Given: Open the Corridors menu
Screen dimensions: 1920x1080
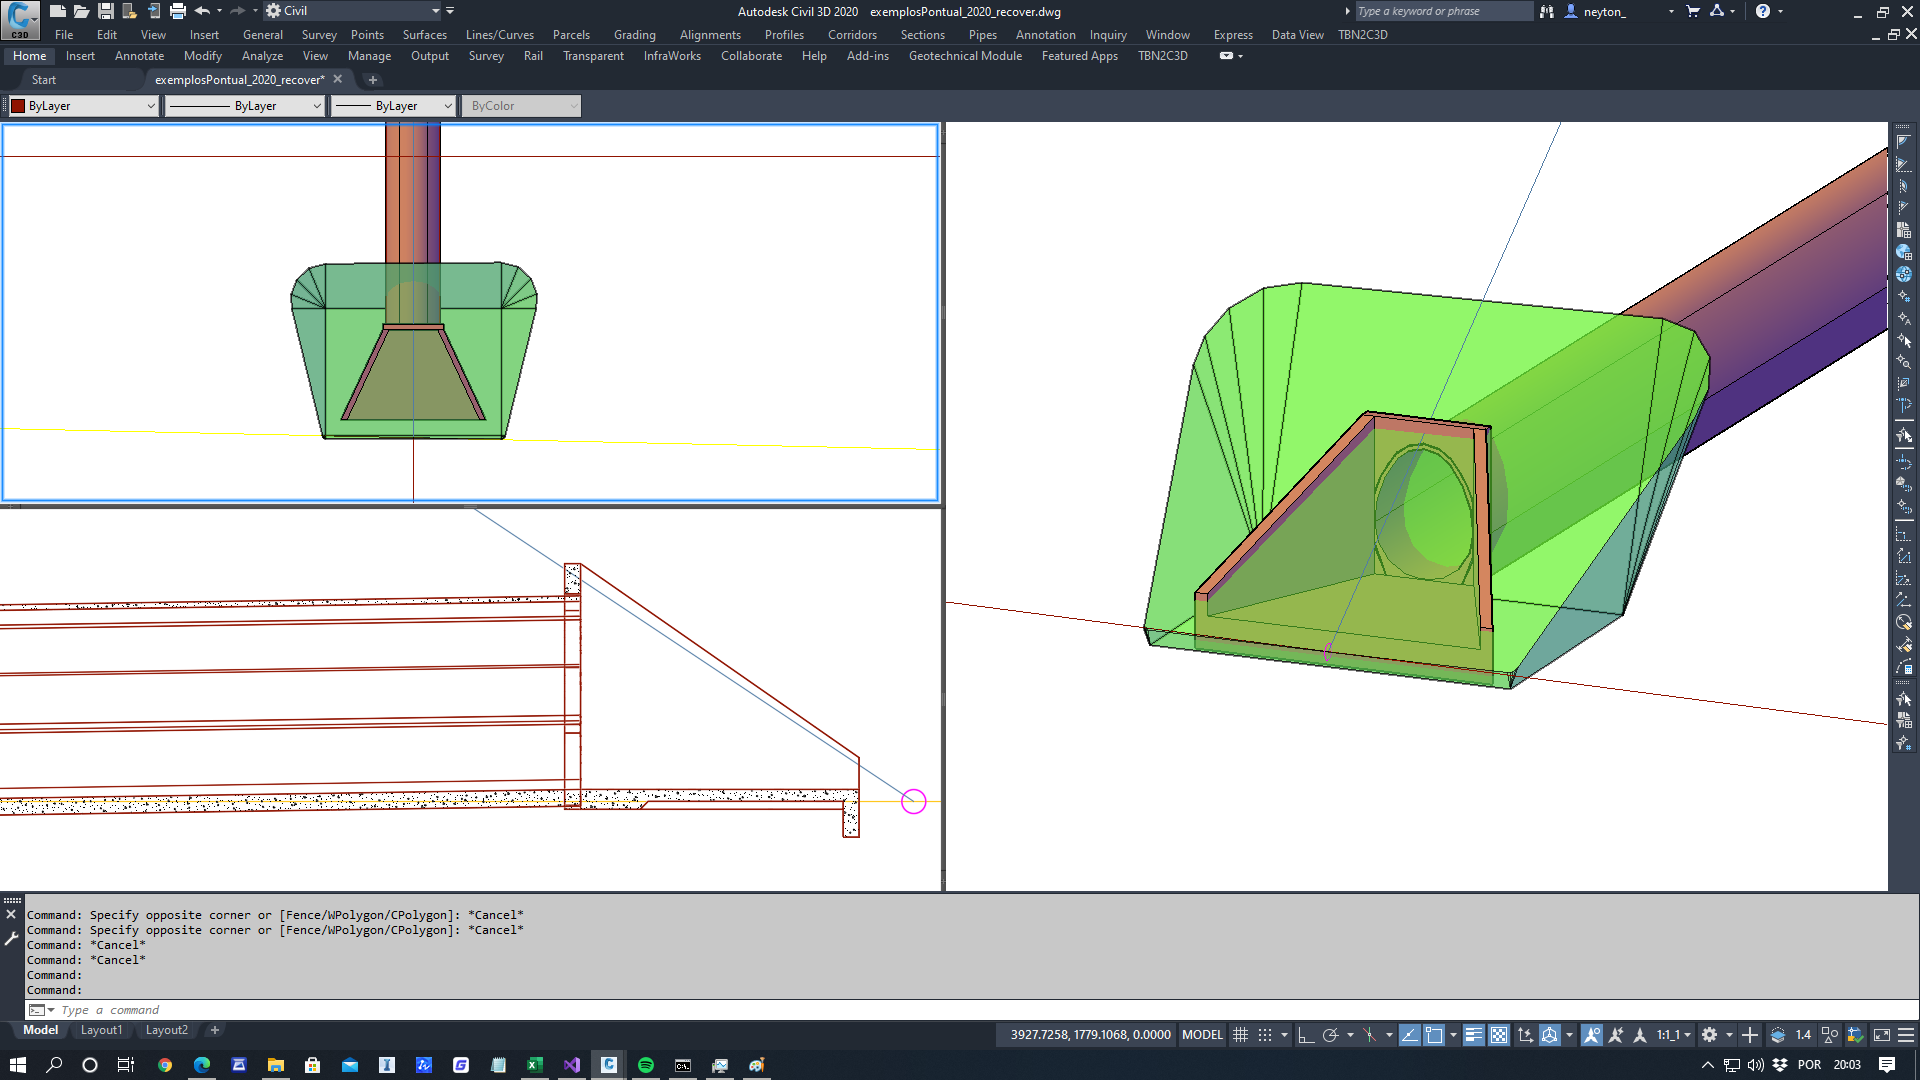Looking at the screenshot, I should pos(851,35).
